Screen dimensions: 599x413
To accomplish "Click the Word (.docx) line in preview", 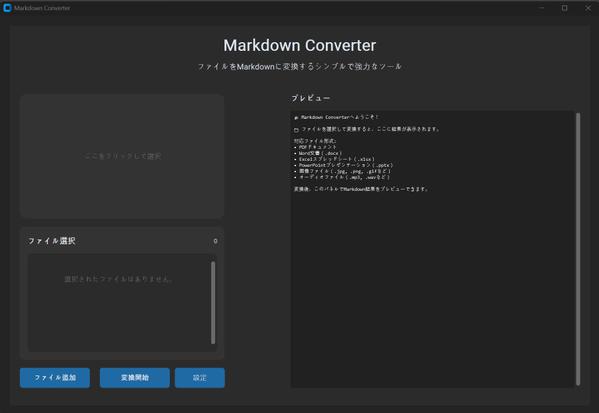I will coord(318,153).
